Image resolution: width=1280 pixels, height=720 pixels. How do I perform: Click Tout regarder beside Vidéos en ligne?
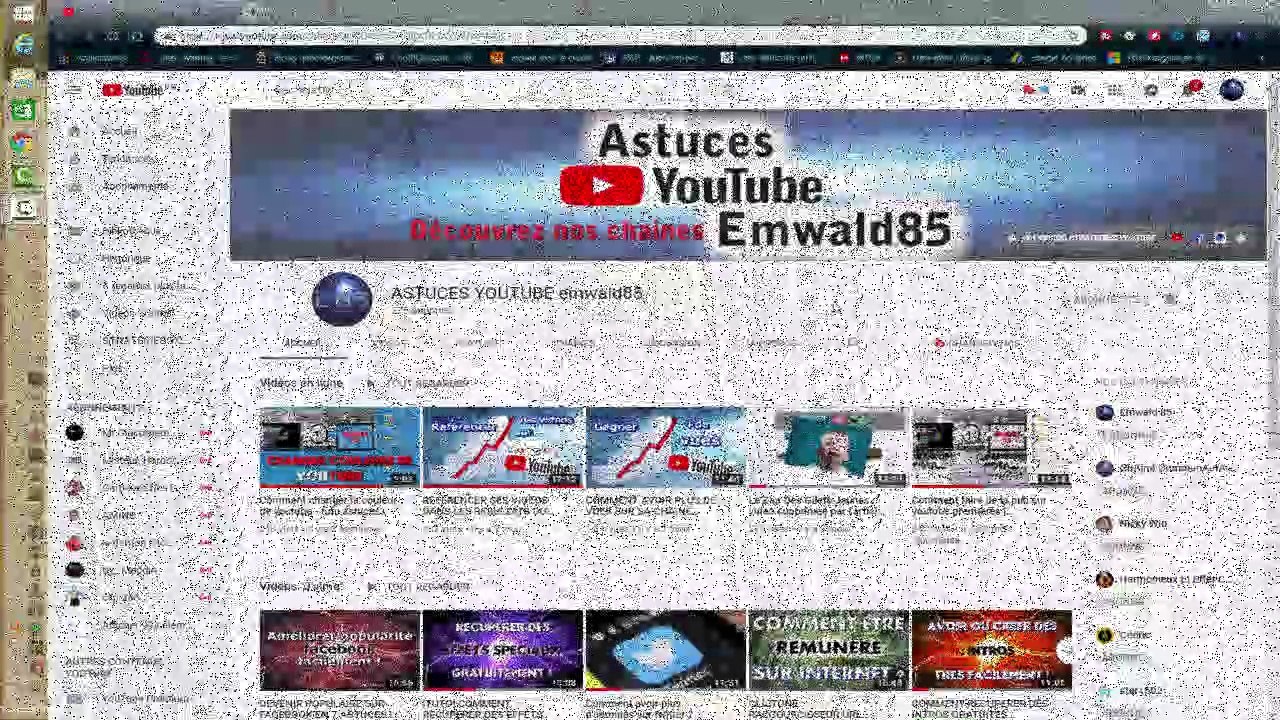(418, 383)
